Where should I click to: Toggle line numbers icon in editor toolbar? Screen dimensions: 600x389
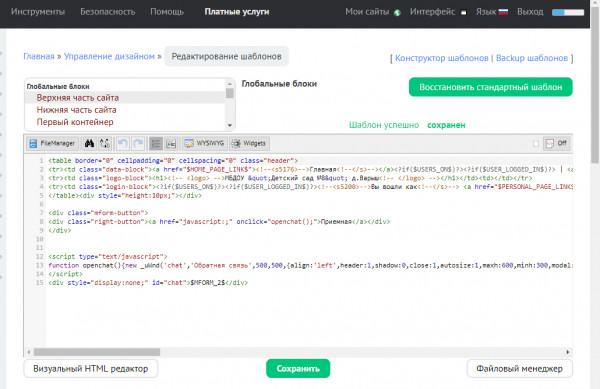tap(156, 143)
